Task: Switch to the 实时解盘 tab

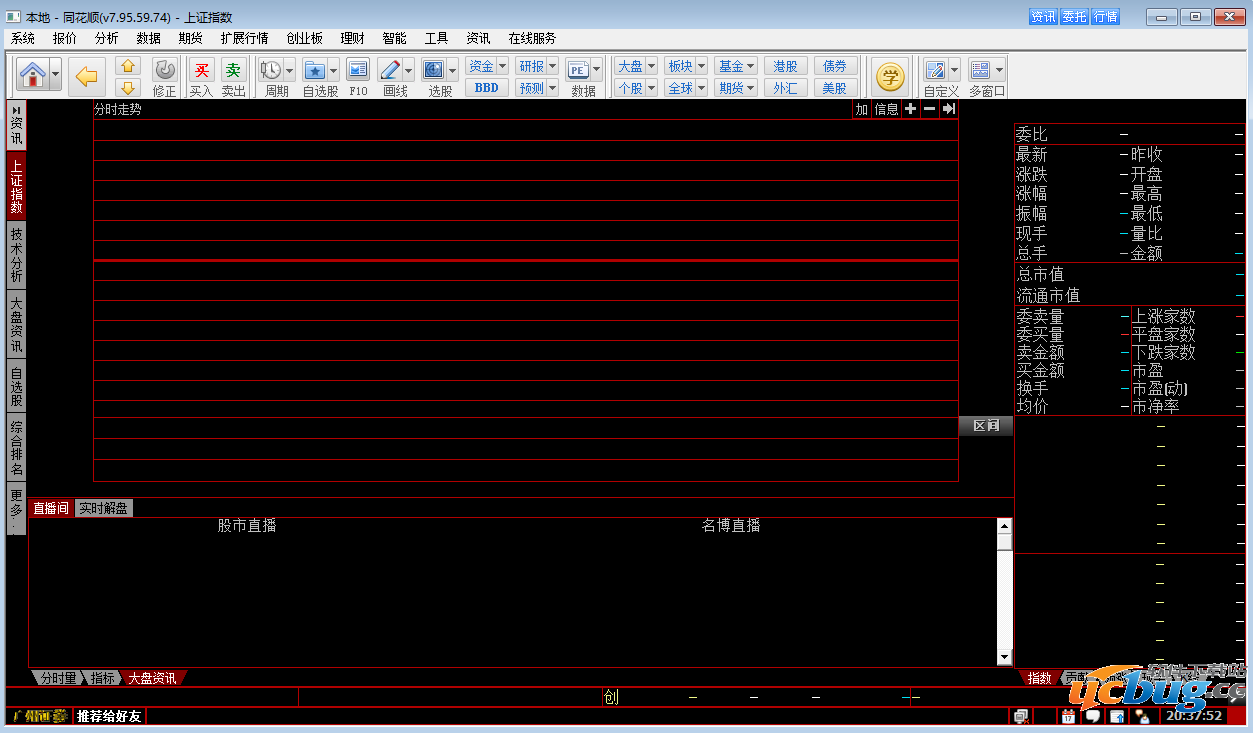Action: tap(103, 508)
